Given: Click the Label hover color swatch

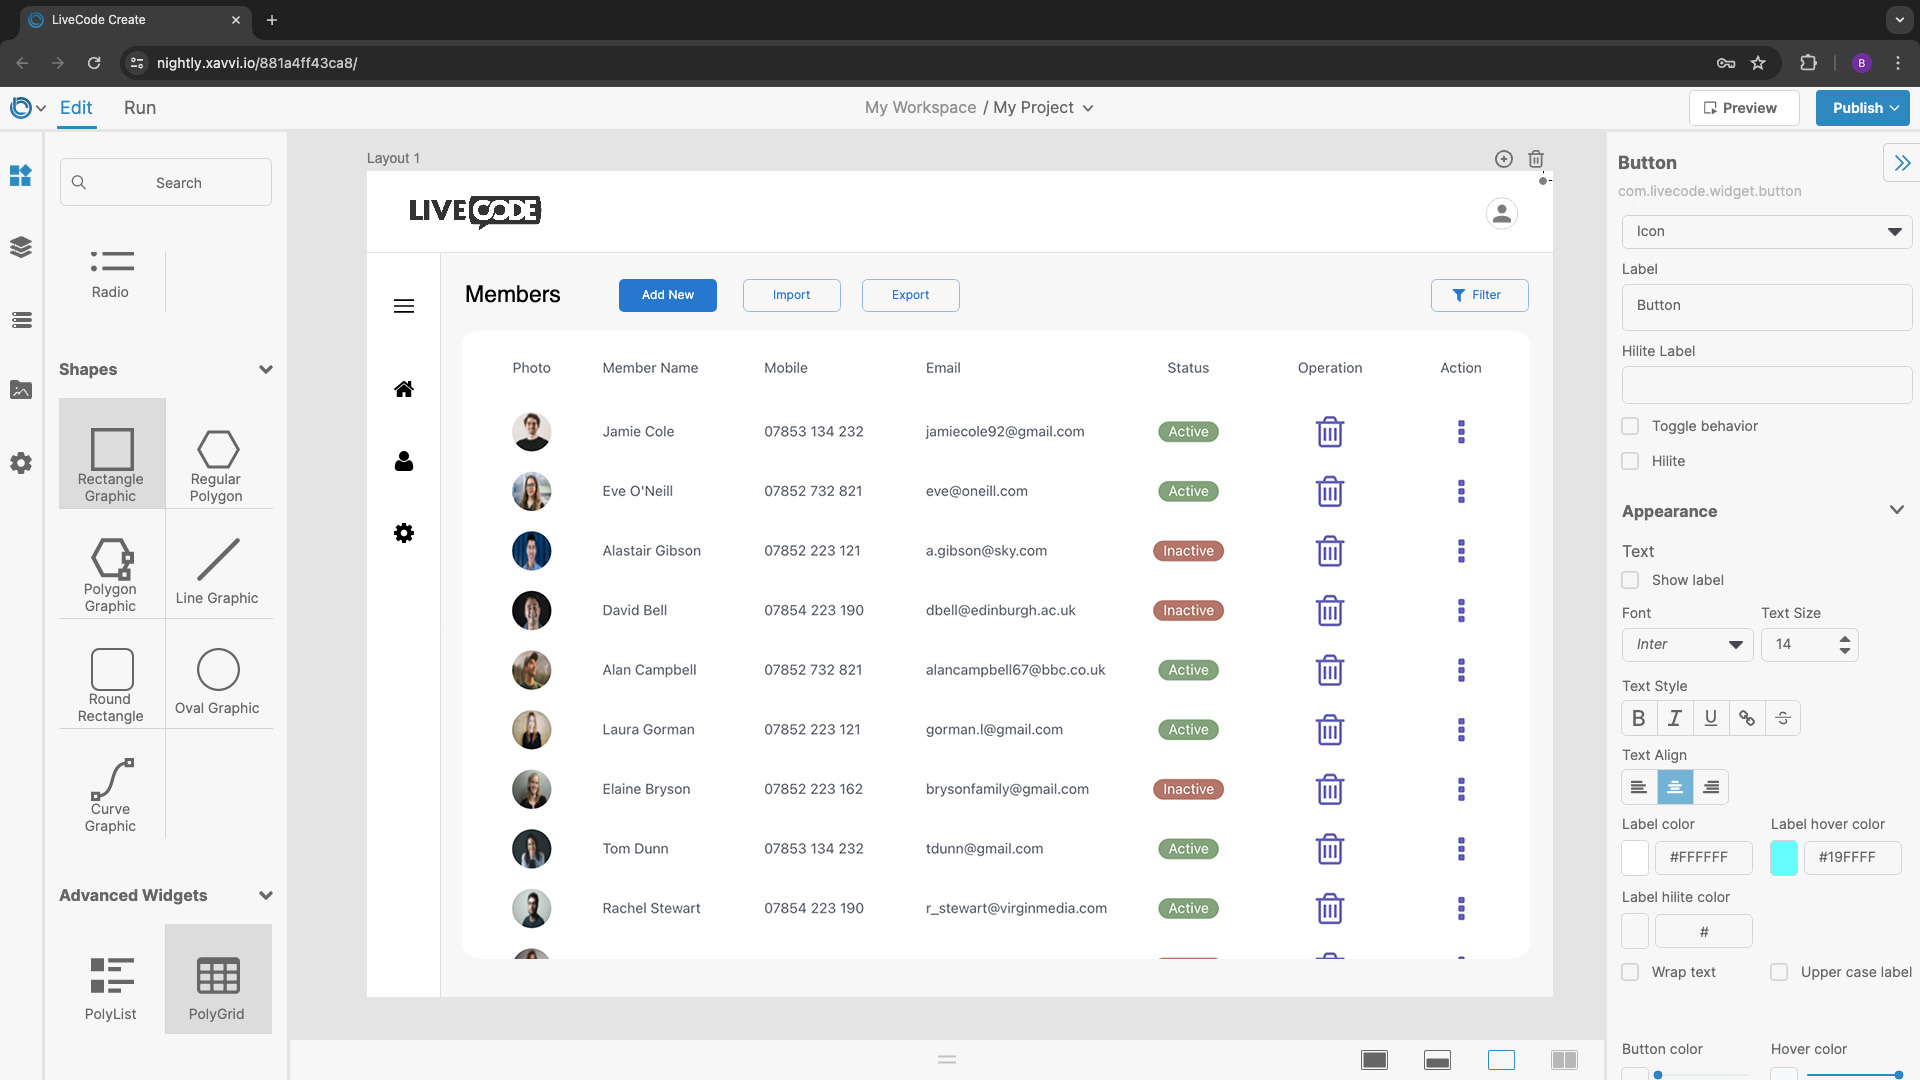Looking at the screenshot, I should pyautogui.click(x=1783, y=857).
